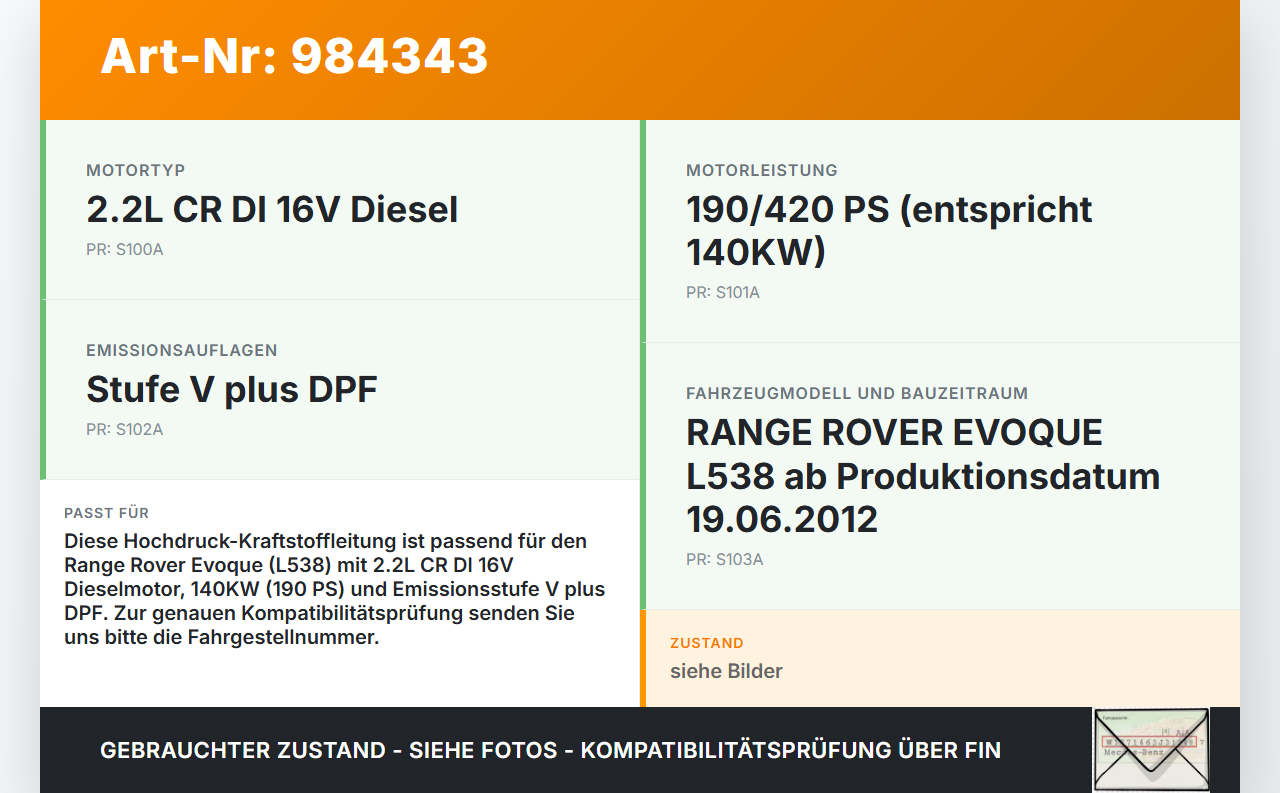The image size is (1280, 793).
Task: Click the 'MOTORTYP' label
Action: coord(136,170)
